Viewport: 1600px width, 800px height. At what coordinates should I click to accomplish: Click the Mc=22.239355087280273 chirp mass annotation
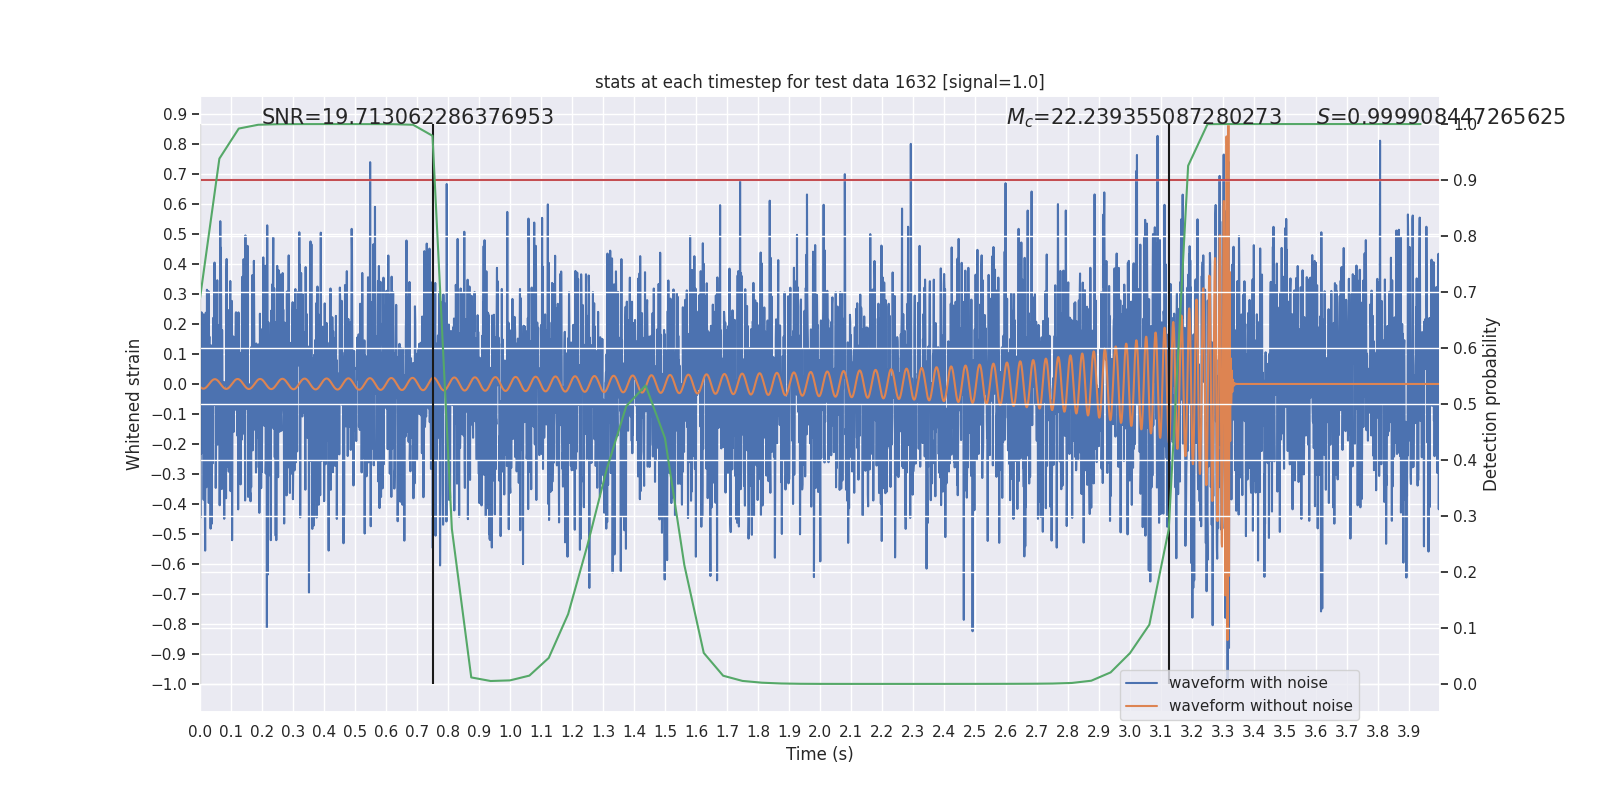[x=1144, y=117]
